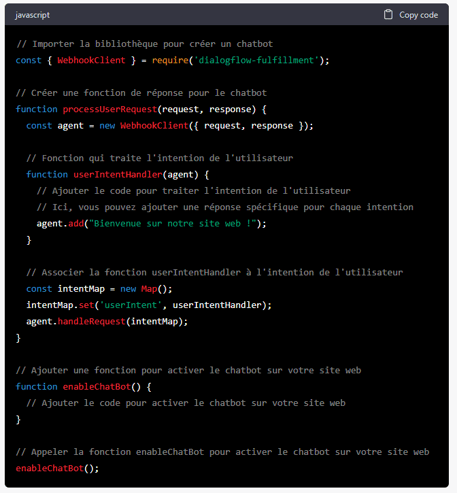Image resolution: width=457 pixels, height=493 pixels.
Task: Click the 'dialogflow-fulfillment' string
Action: click(256, 60)
